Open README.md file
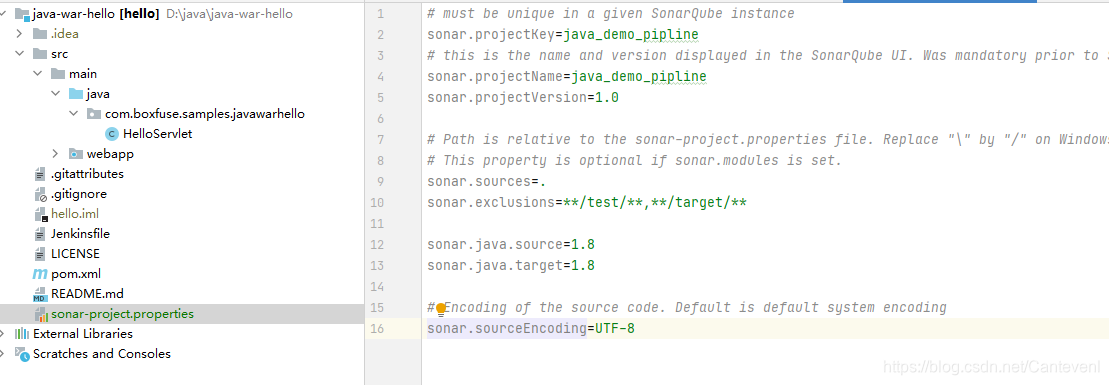The image size is (1109, 385). click(x=87, y=294)
